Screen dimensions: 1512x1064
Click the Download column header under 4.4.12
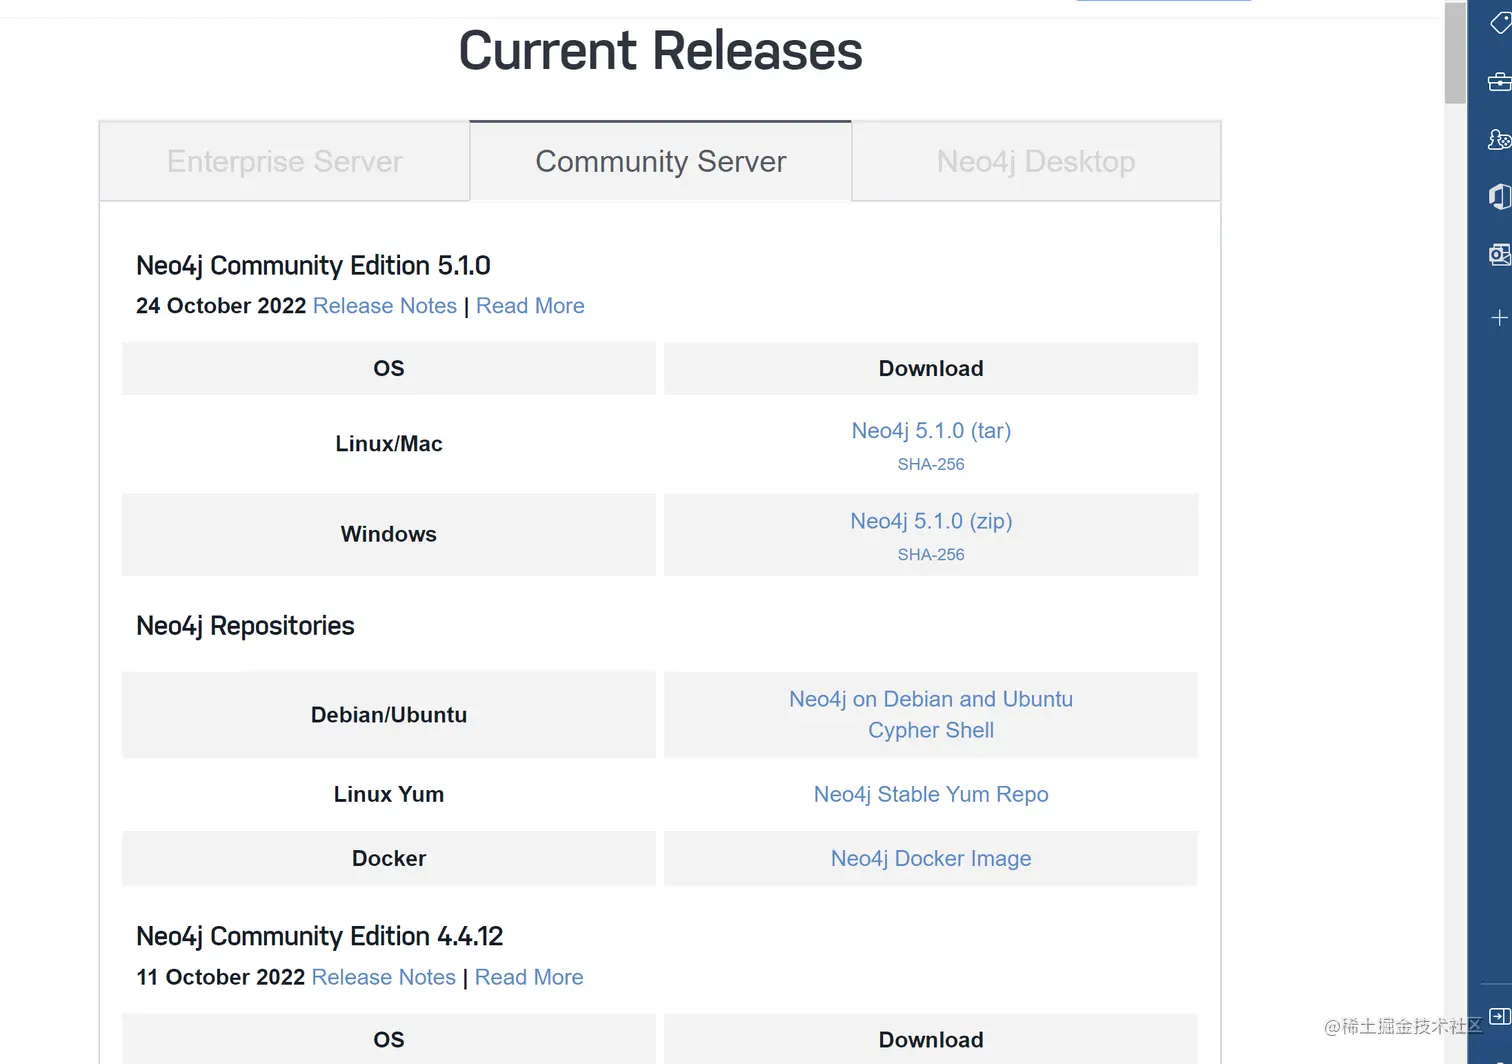coord(931,1039)
